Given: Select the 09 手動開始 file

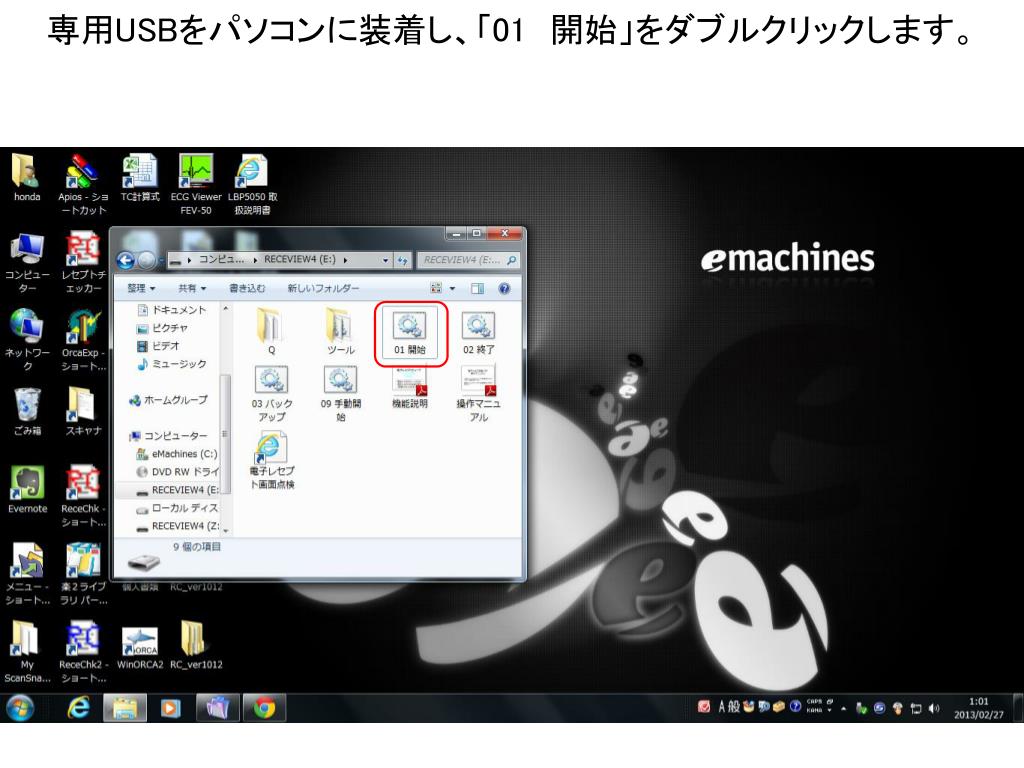Looking at the screenshot, I should [x=340, y=394].
